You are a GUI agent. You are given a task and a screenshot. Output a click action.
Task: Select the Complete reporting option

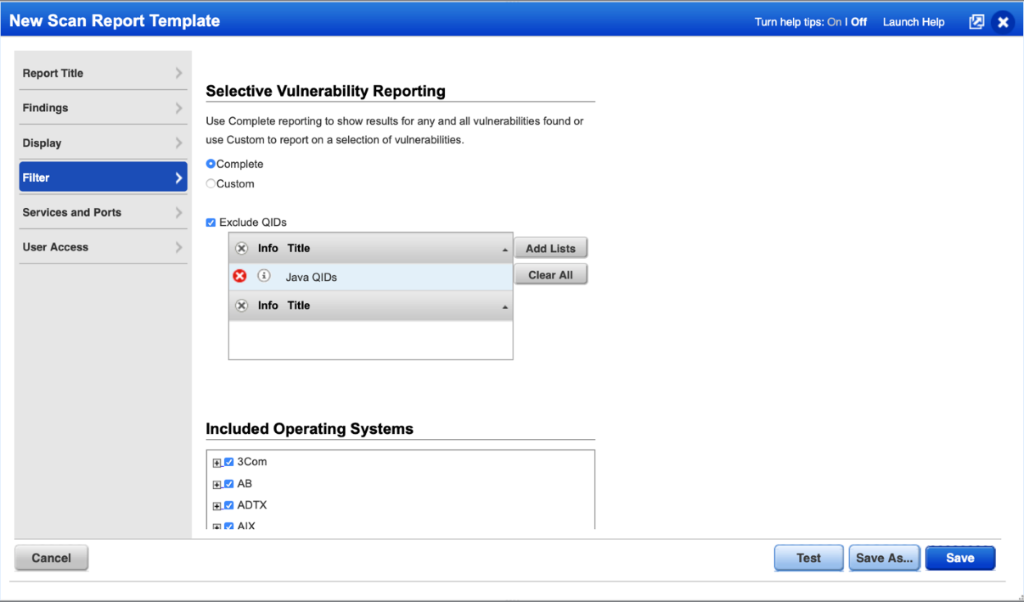210,164
